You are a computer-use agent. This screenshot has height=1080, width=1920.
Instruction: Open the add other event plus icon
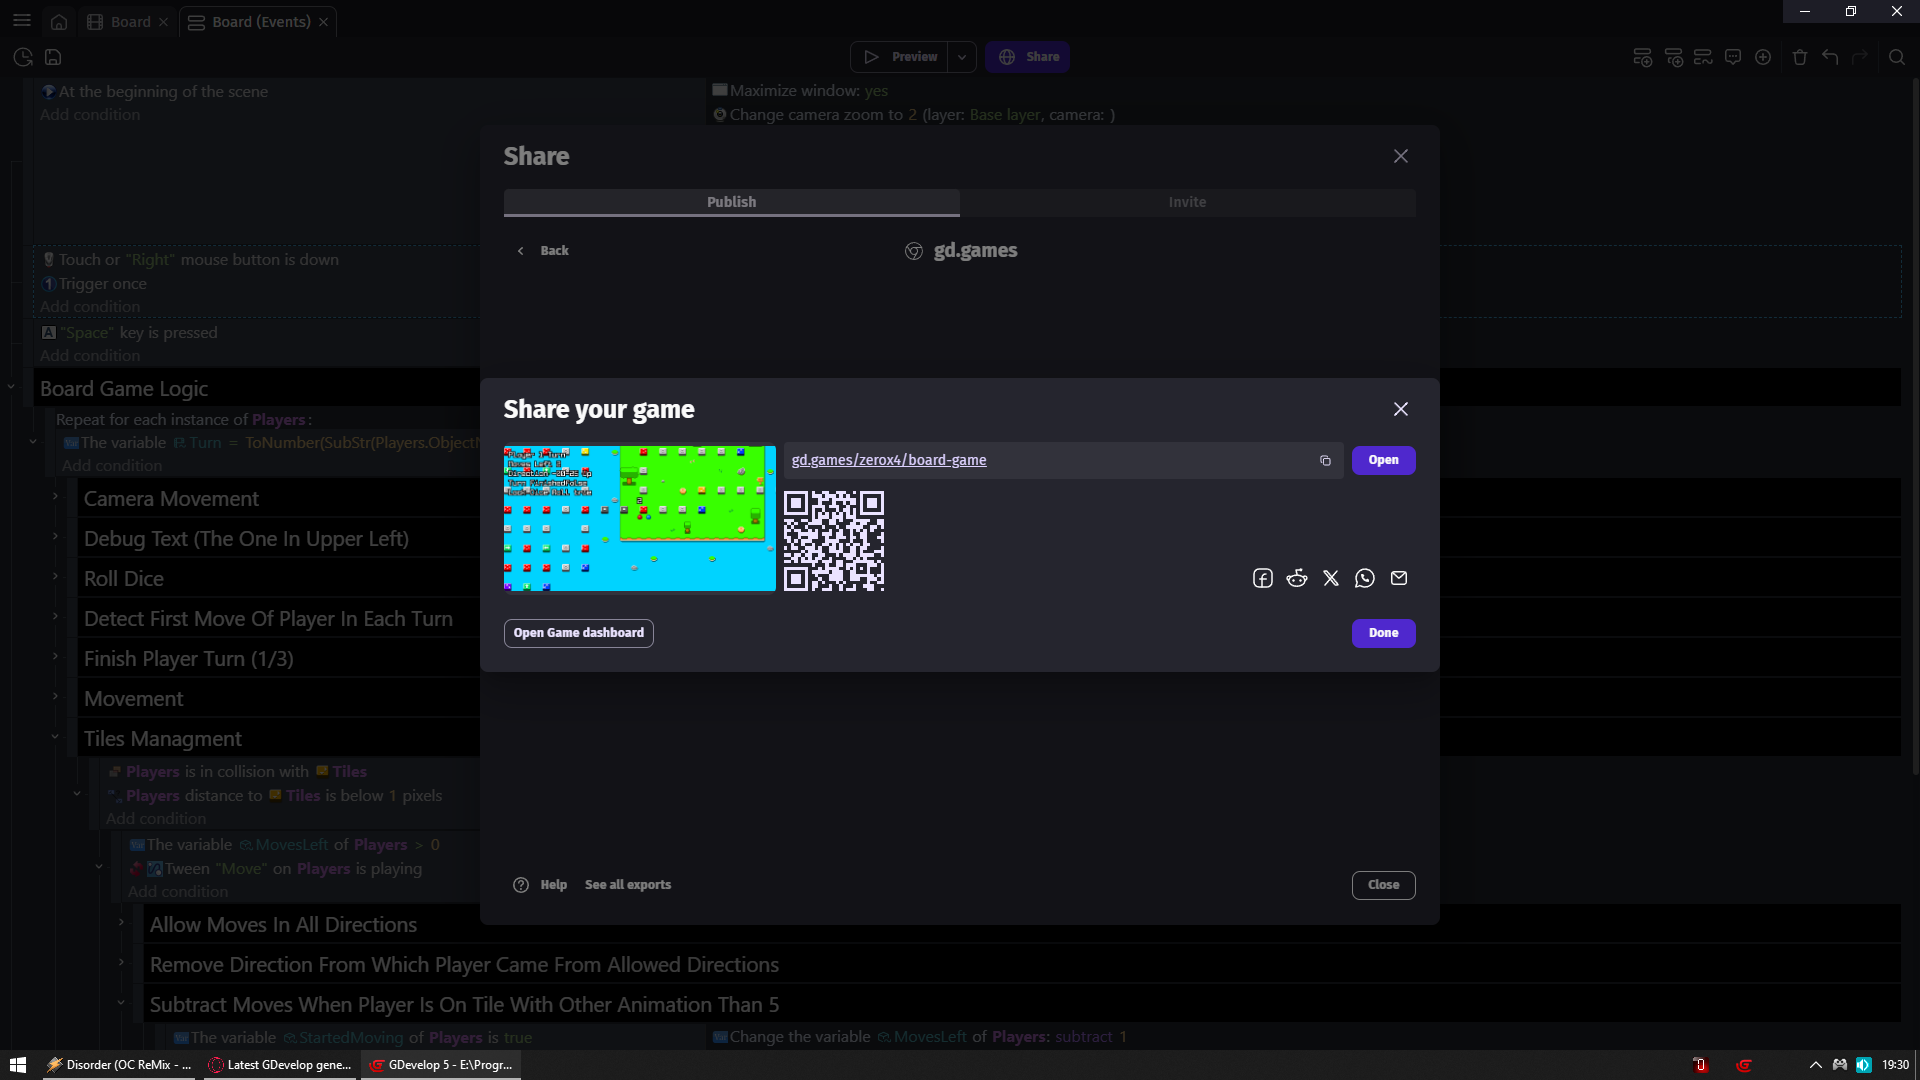coord(1763,57)
